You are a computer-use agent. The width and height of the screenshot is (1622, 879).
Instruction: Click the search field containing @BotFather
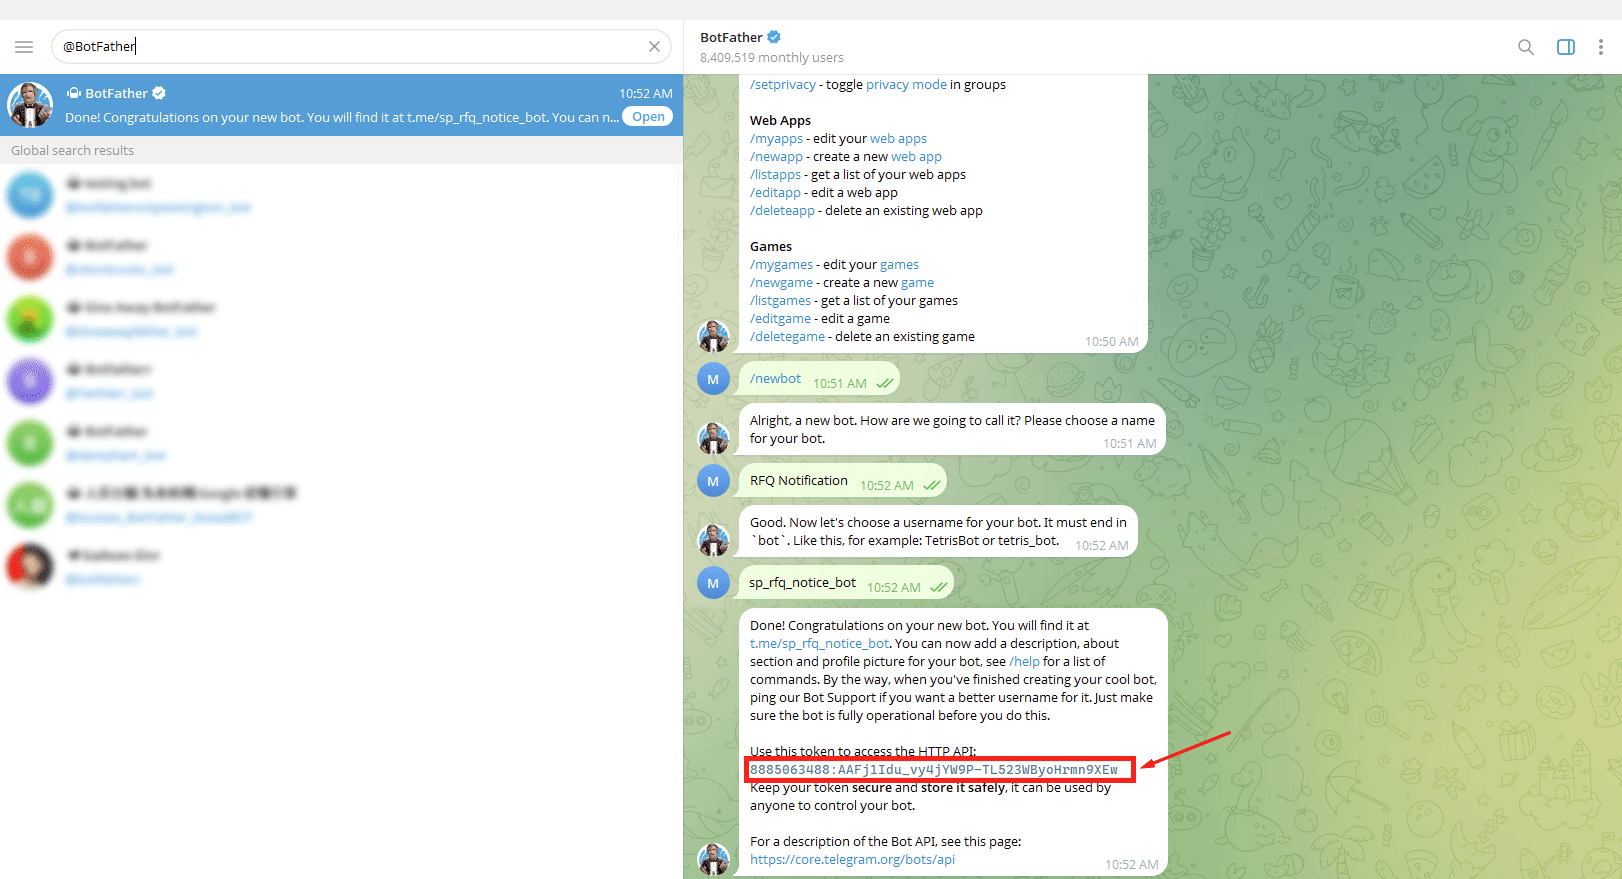(361, 46)
